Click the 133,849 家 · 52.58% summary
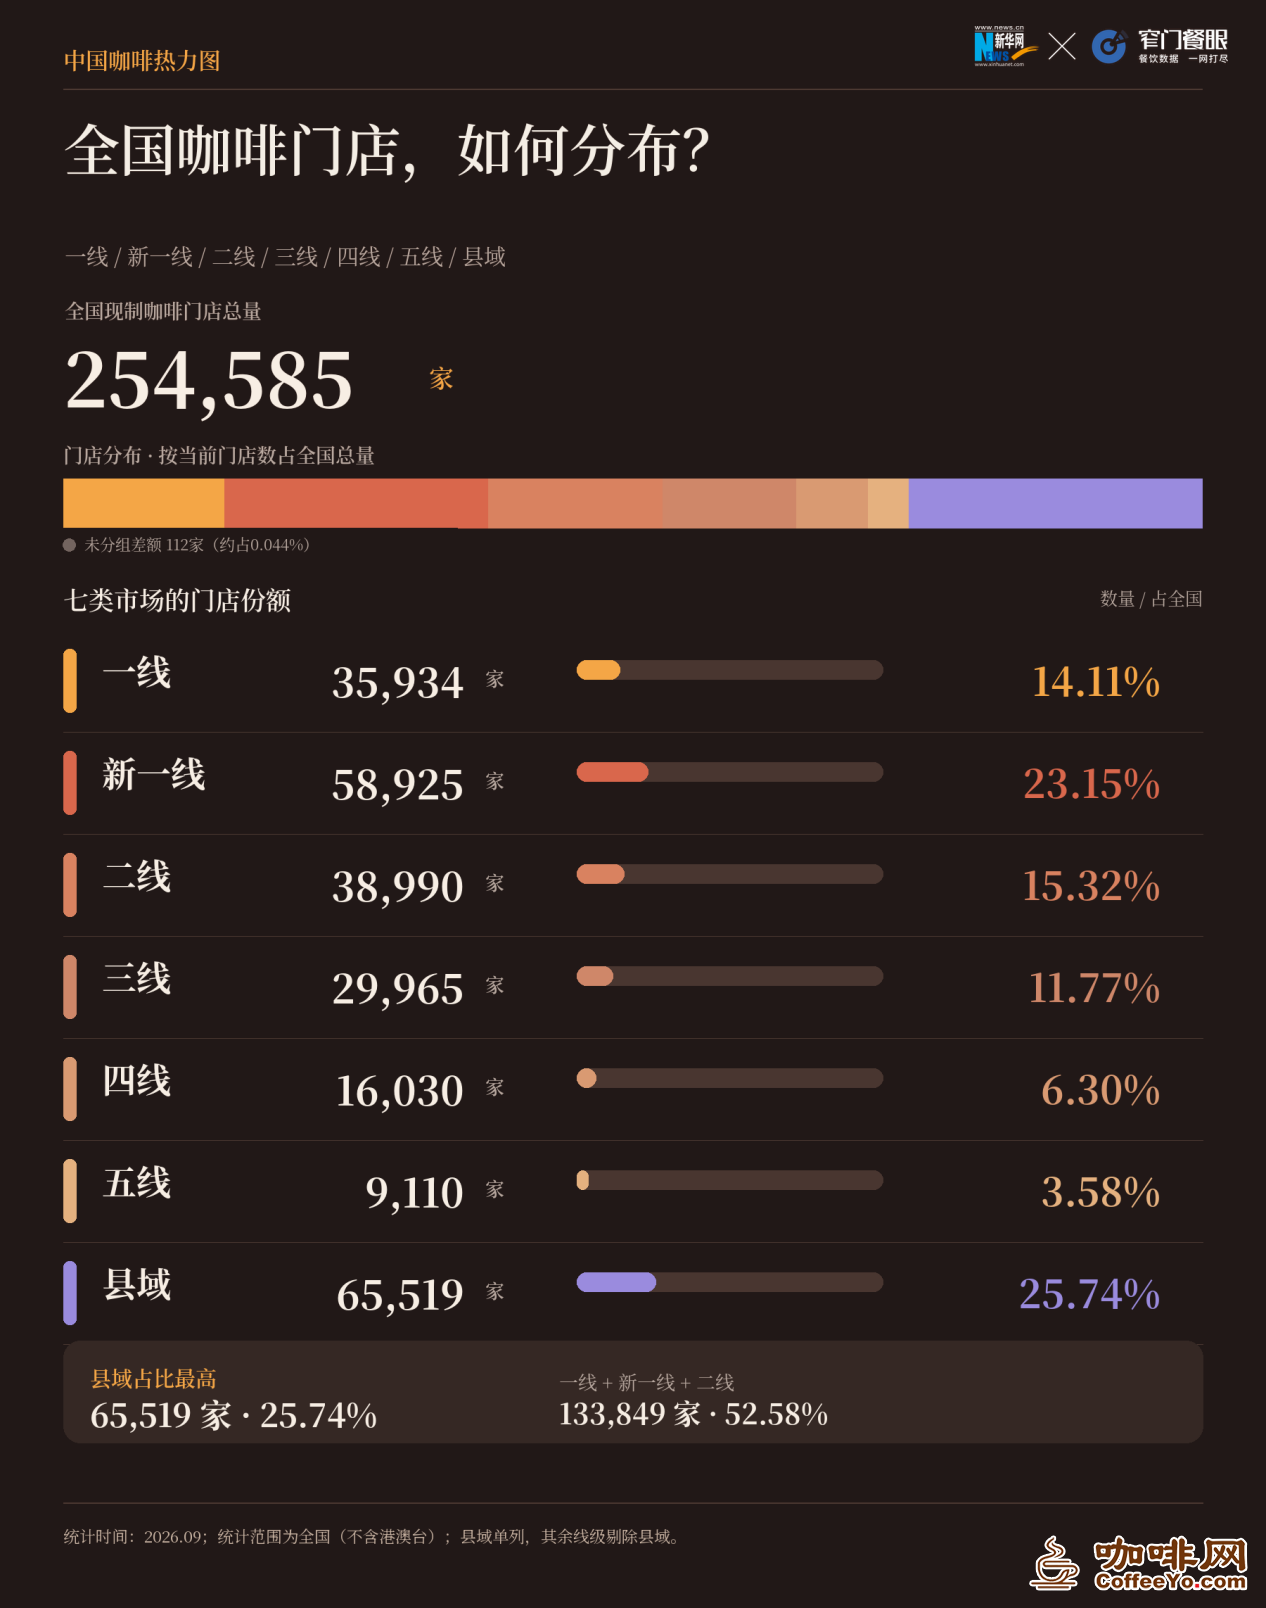 (x=693, y=1414)
